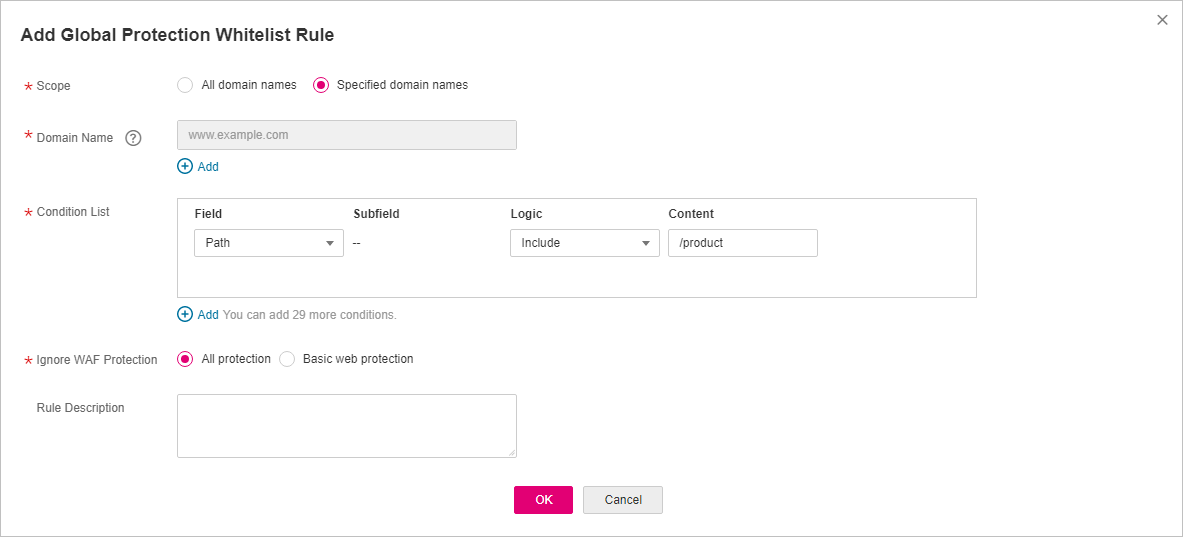Click inside the Rule Description text area
This screenshot has width=1183, height=537.
point(346,425)
